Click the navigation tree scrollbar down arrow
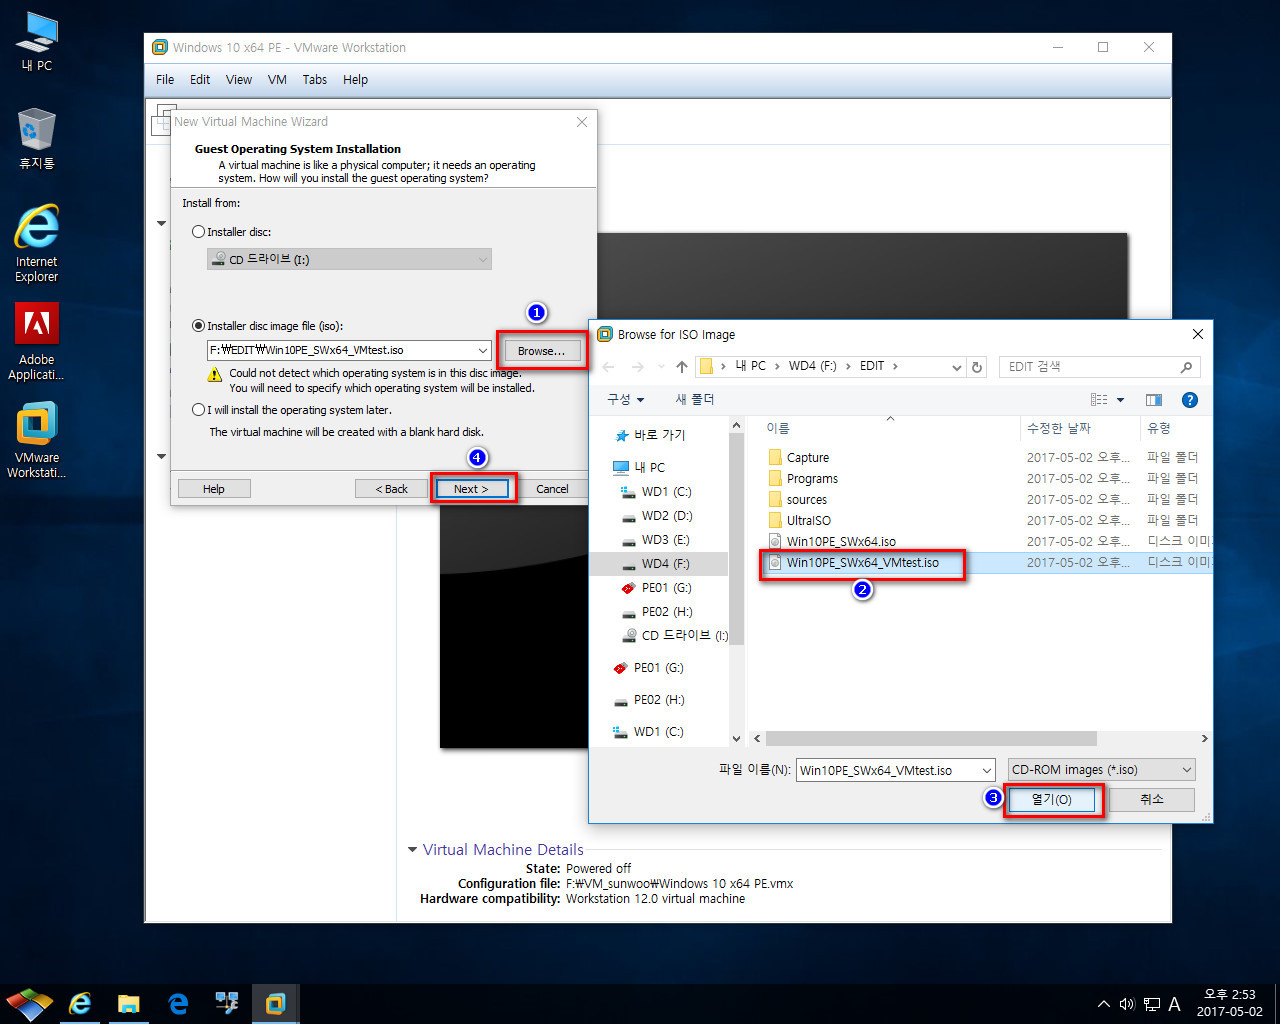 click(737, 739)
